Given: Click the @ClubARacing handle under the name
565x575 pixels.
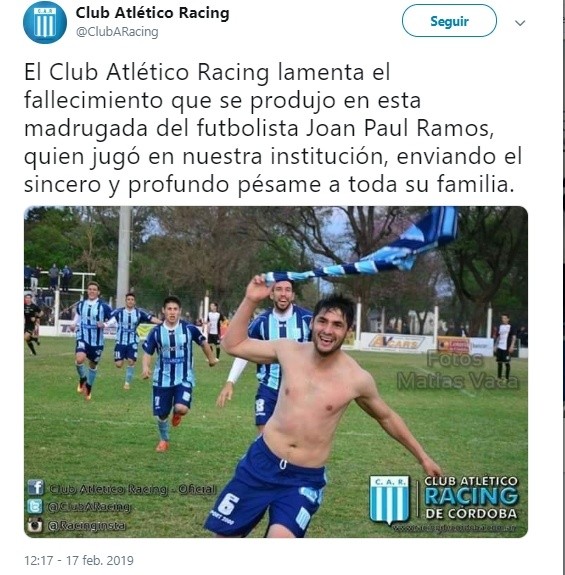Looking at the screenshot, I should point(117,32).
